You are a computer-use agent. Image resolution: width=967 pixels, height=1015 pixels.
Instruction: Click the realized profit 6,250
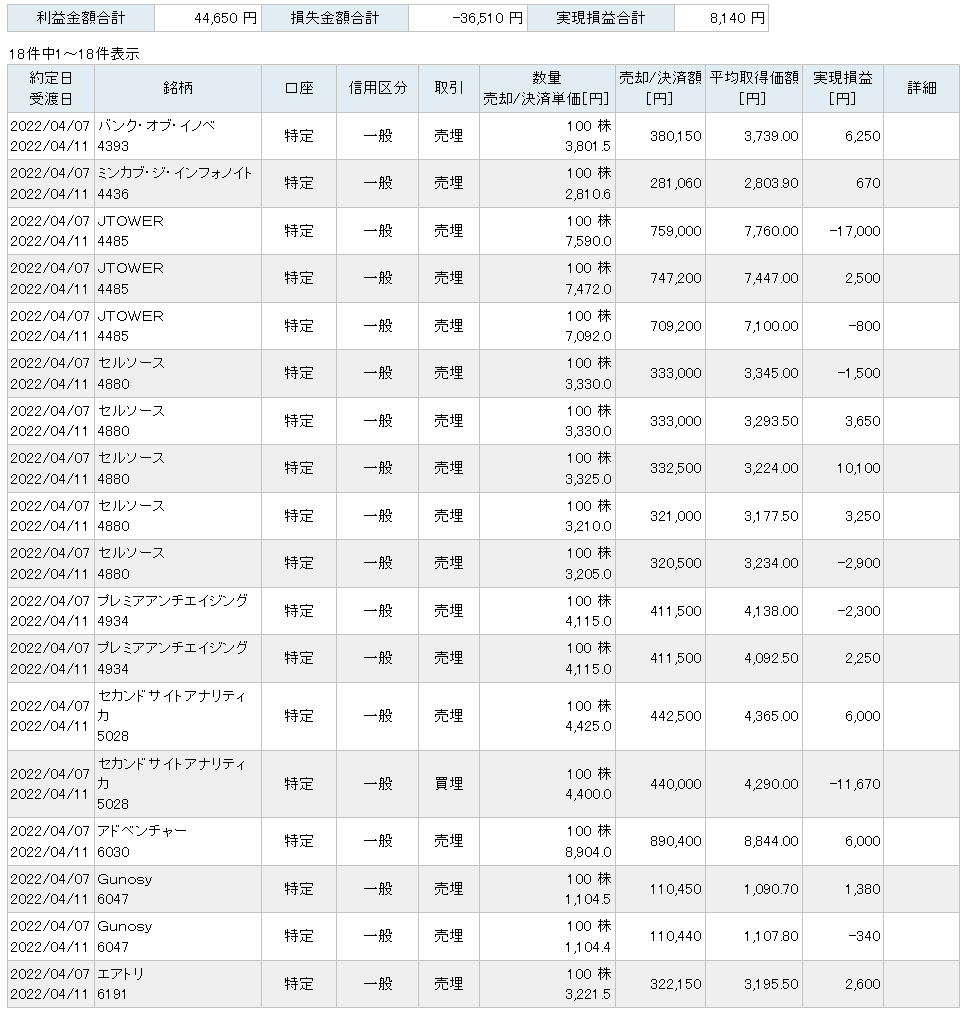863,136
